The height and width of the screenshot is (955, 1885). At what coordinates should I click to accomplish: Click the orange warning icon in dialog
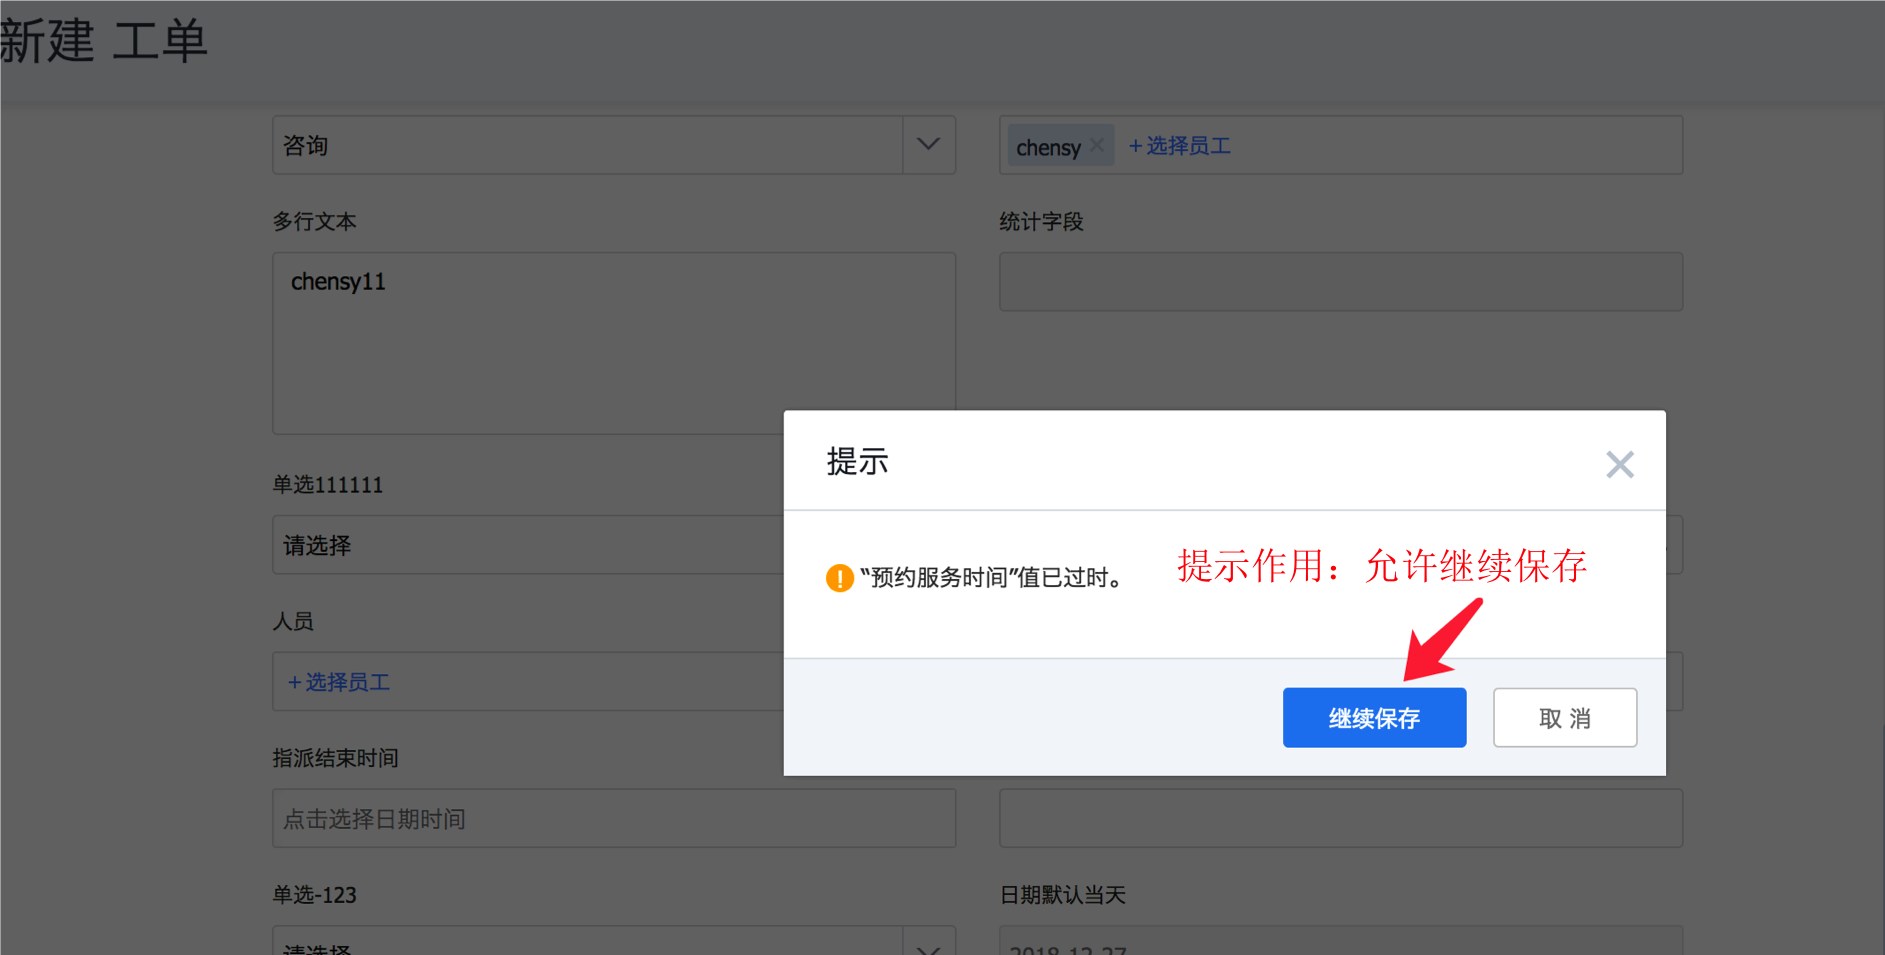[839, 578]
